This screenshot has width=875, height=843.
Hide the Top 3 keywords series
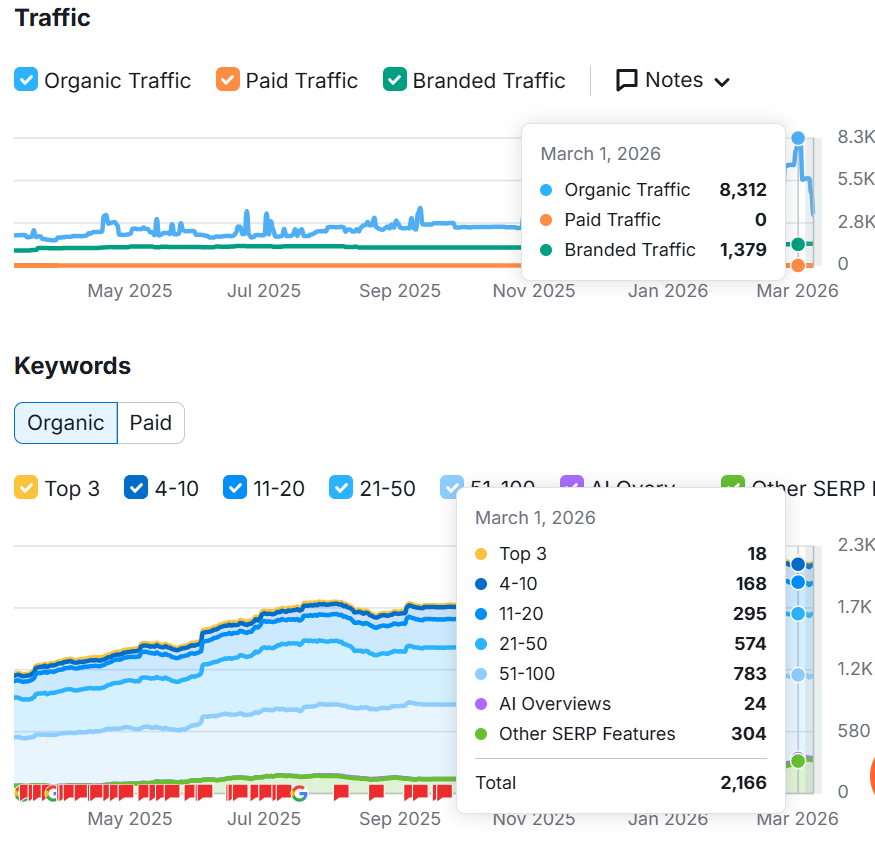pyautogui.click(x=26, y=488)
